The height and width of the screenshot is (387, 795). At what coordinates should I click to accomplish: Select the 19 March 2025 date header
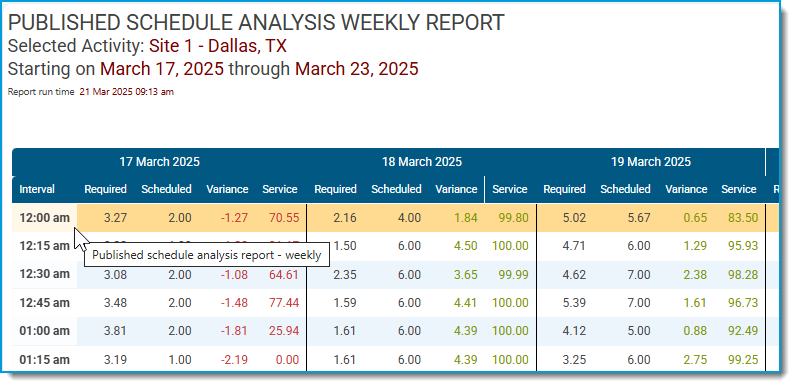tap(651, 162)
